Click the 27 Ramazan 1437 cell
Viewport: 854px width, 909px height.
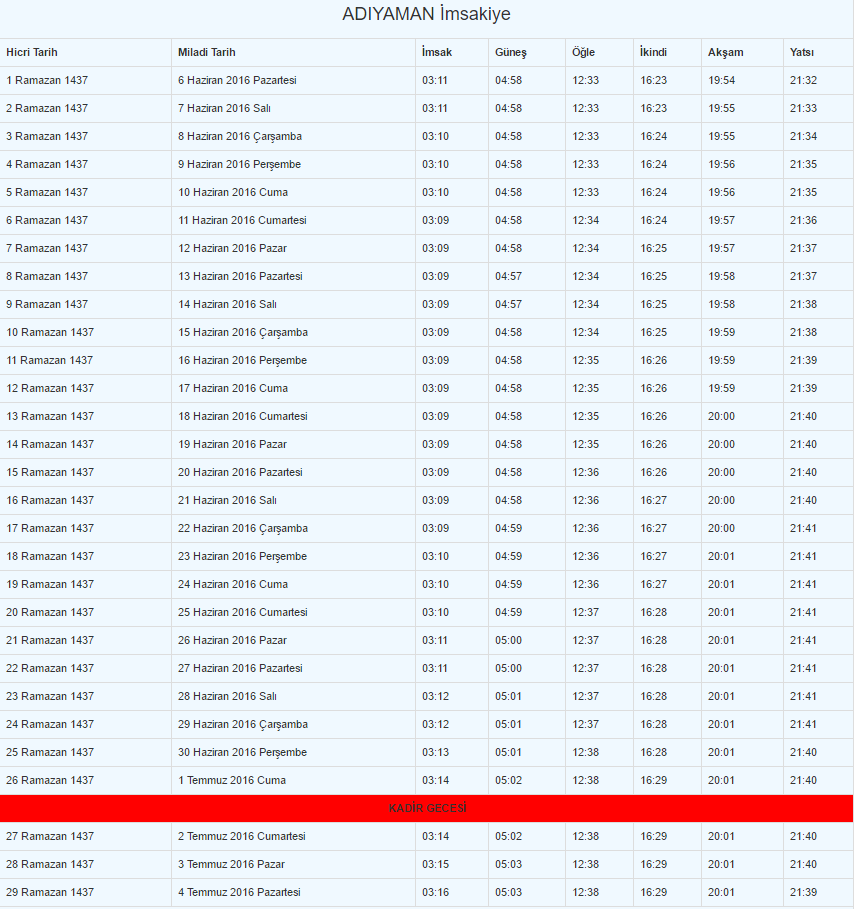pos(50,837)
